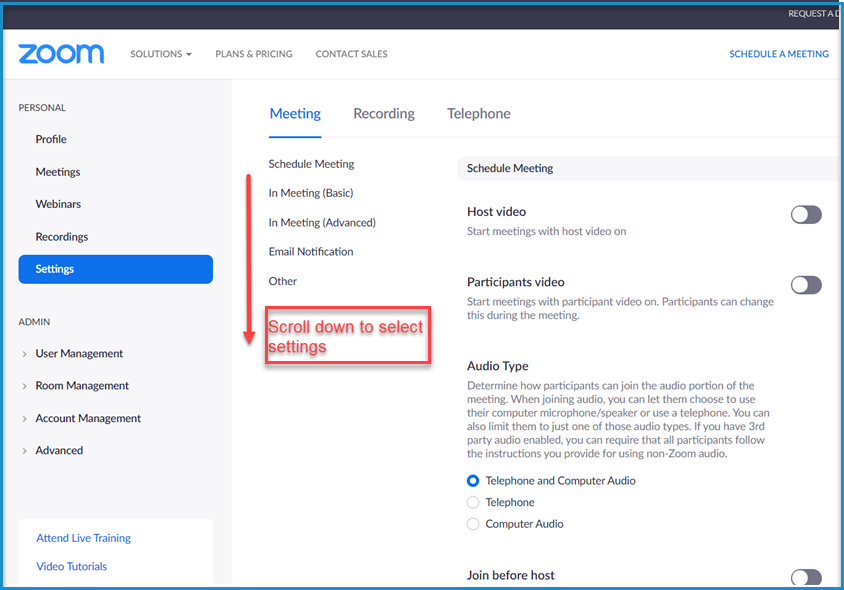Open User Management section

point(79,353)
